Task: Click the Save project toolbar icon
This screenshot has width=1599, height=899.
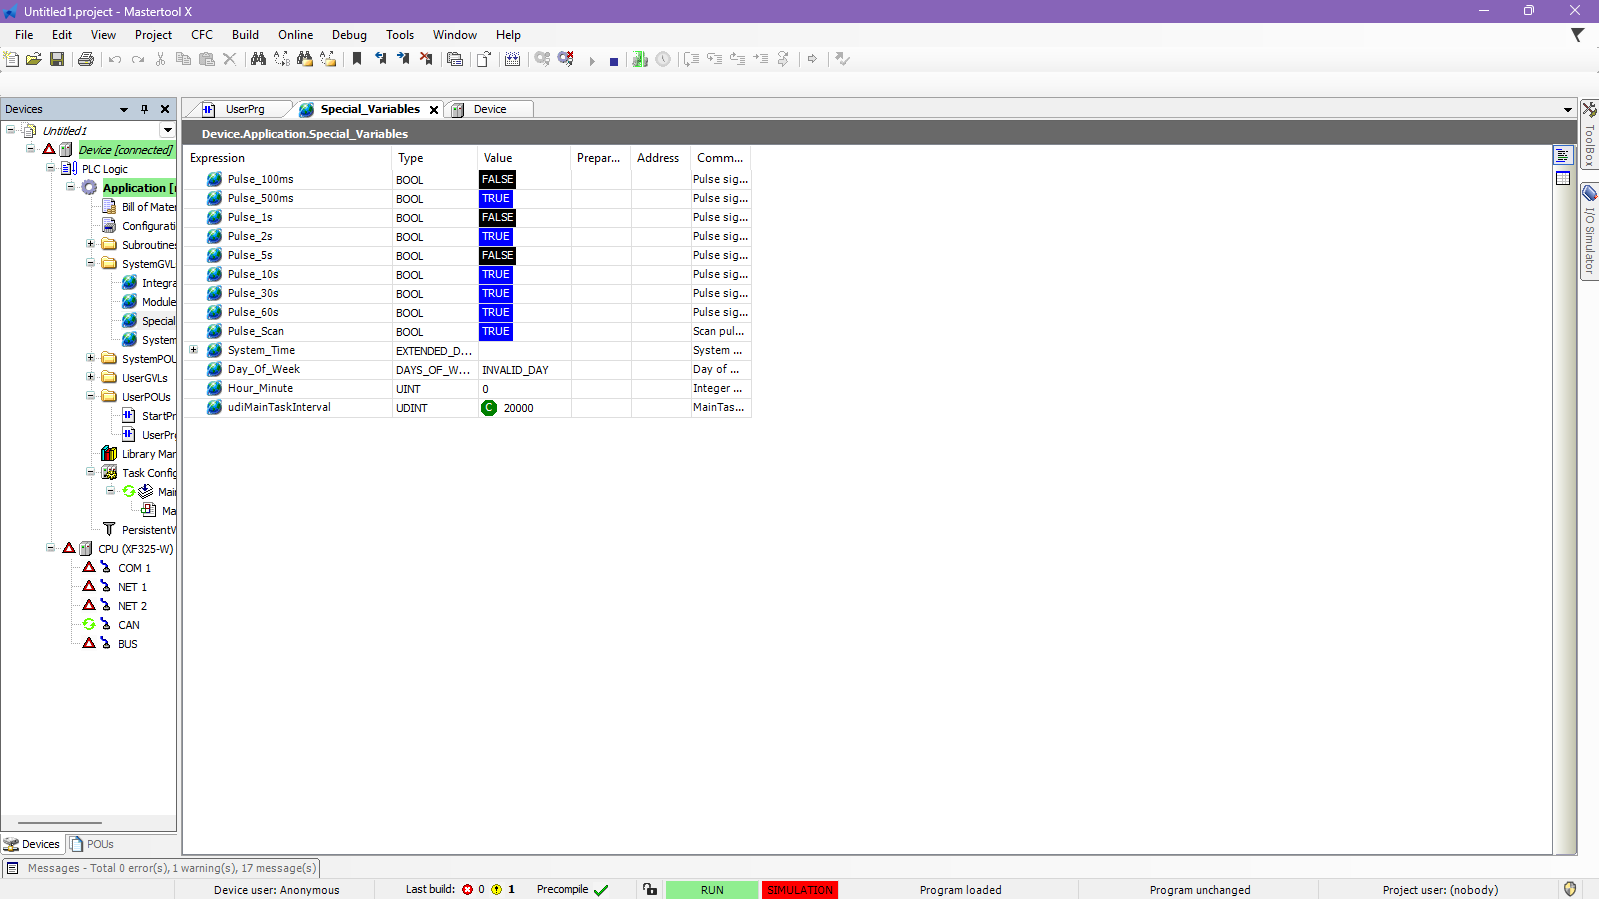Action: tap(57, 60)
